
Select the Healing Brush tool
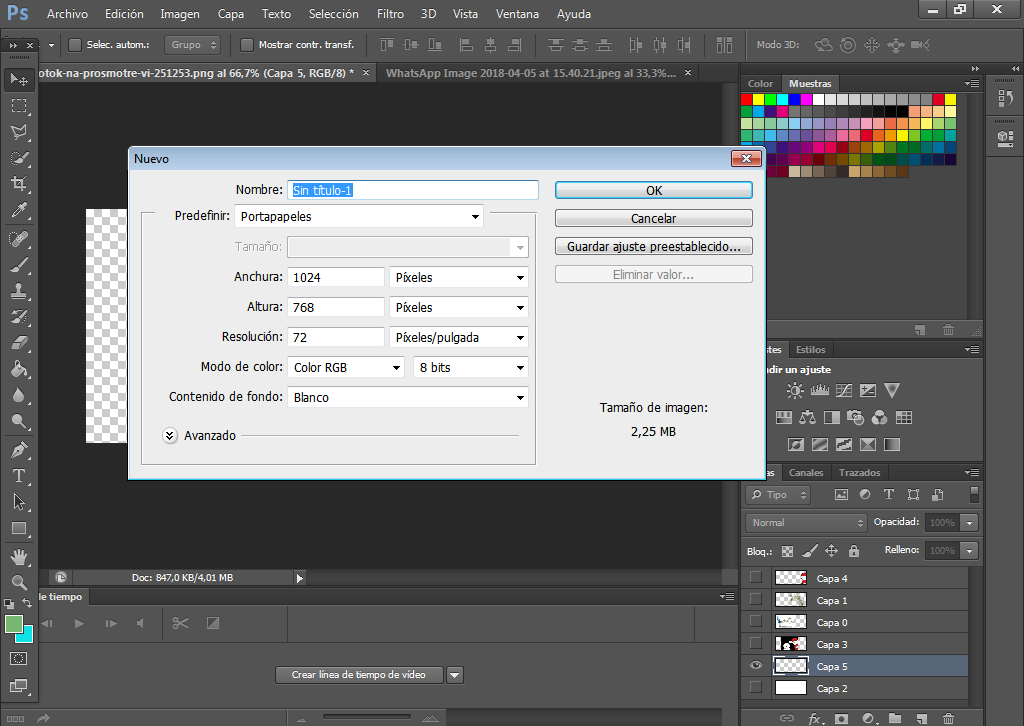click(x=19, y=239)
